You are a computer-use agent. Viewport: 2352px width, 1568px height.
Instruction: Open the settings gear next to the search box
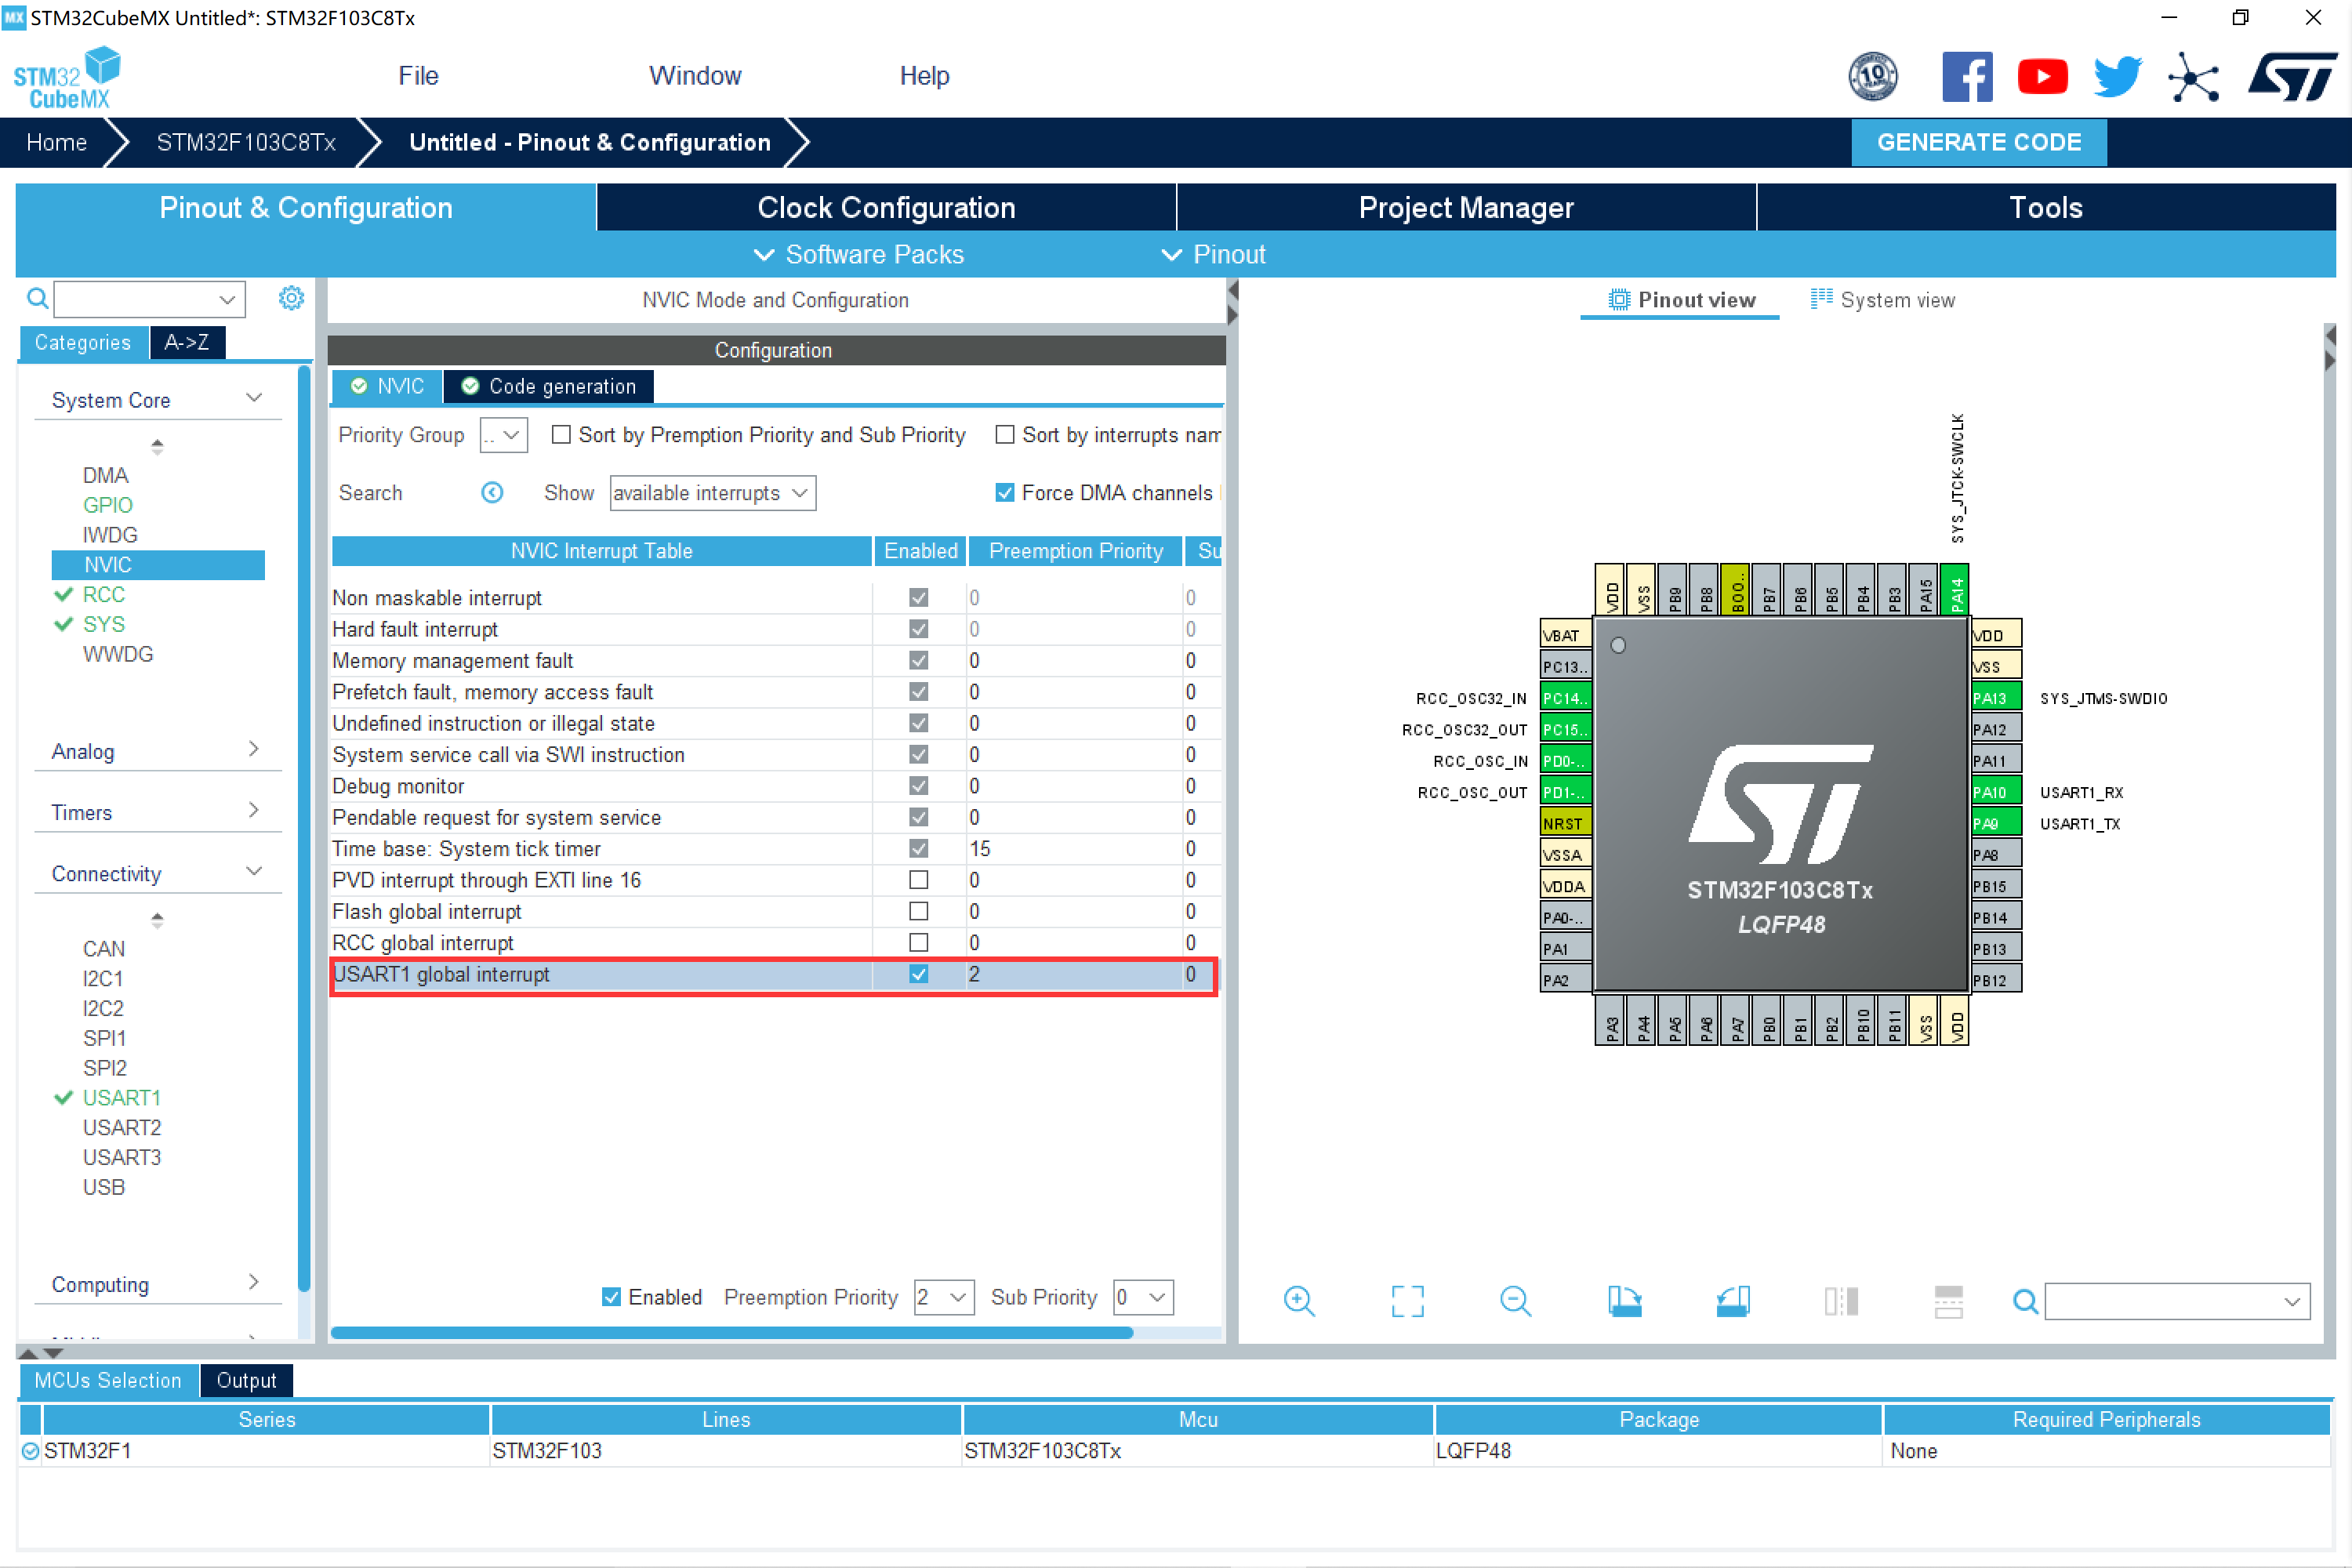tap(291, 297)
